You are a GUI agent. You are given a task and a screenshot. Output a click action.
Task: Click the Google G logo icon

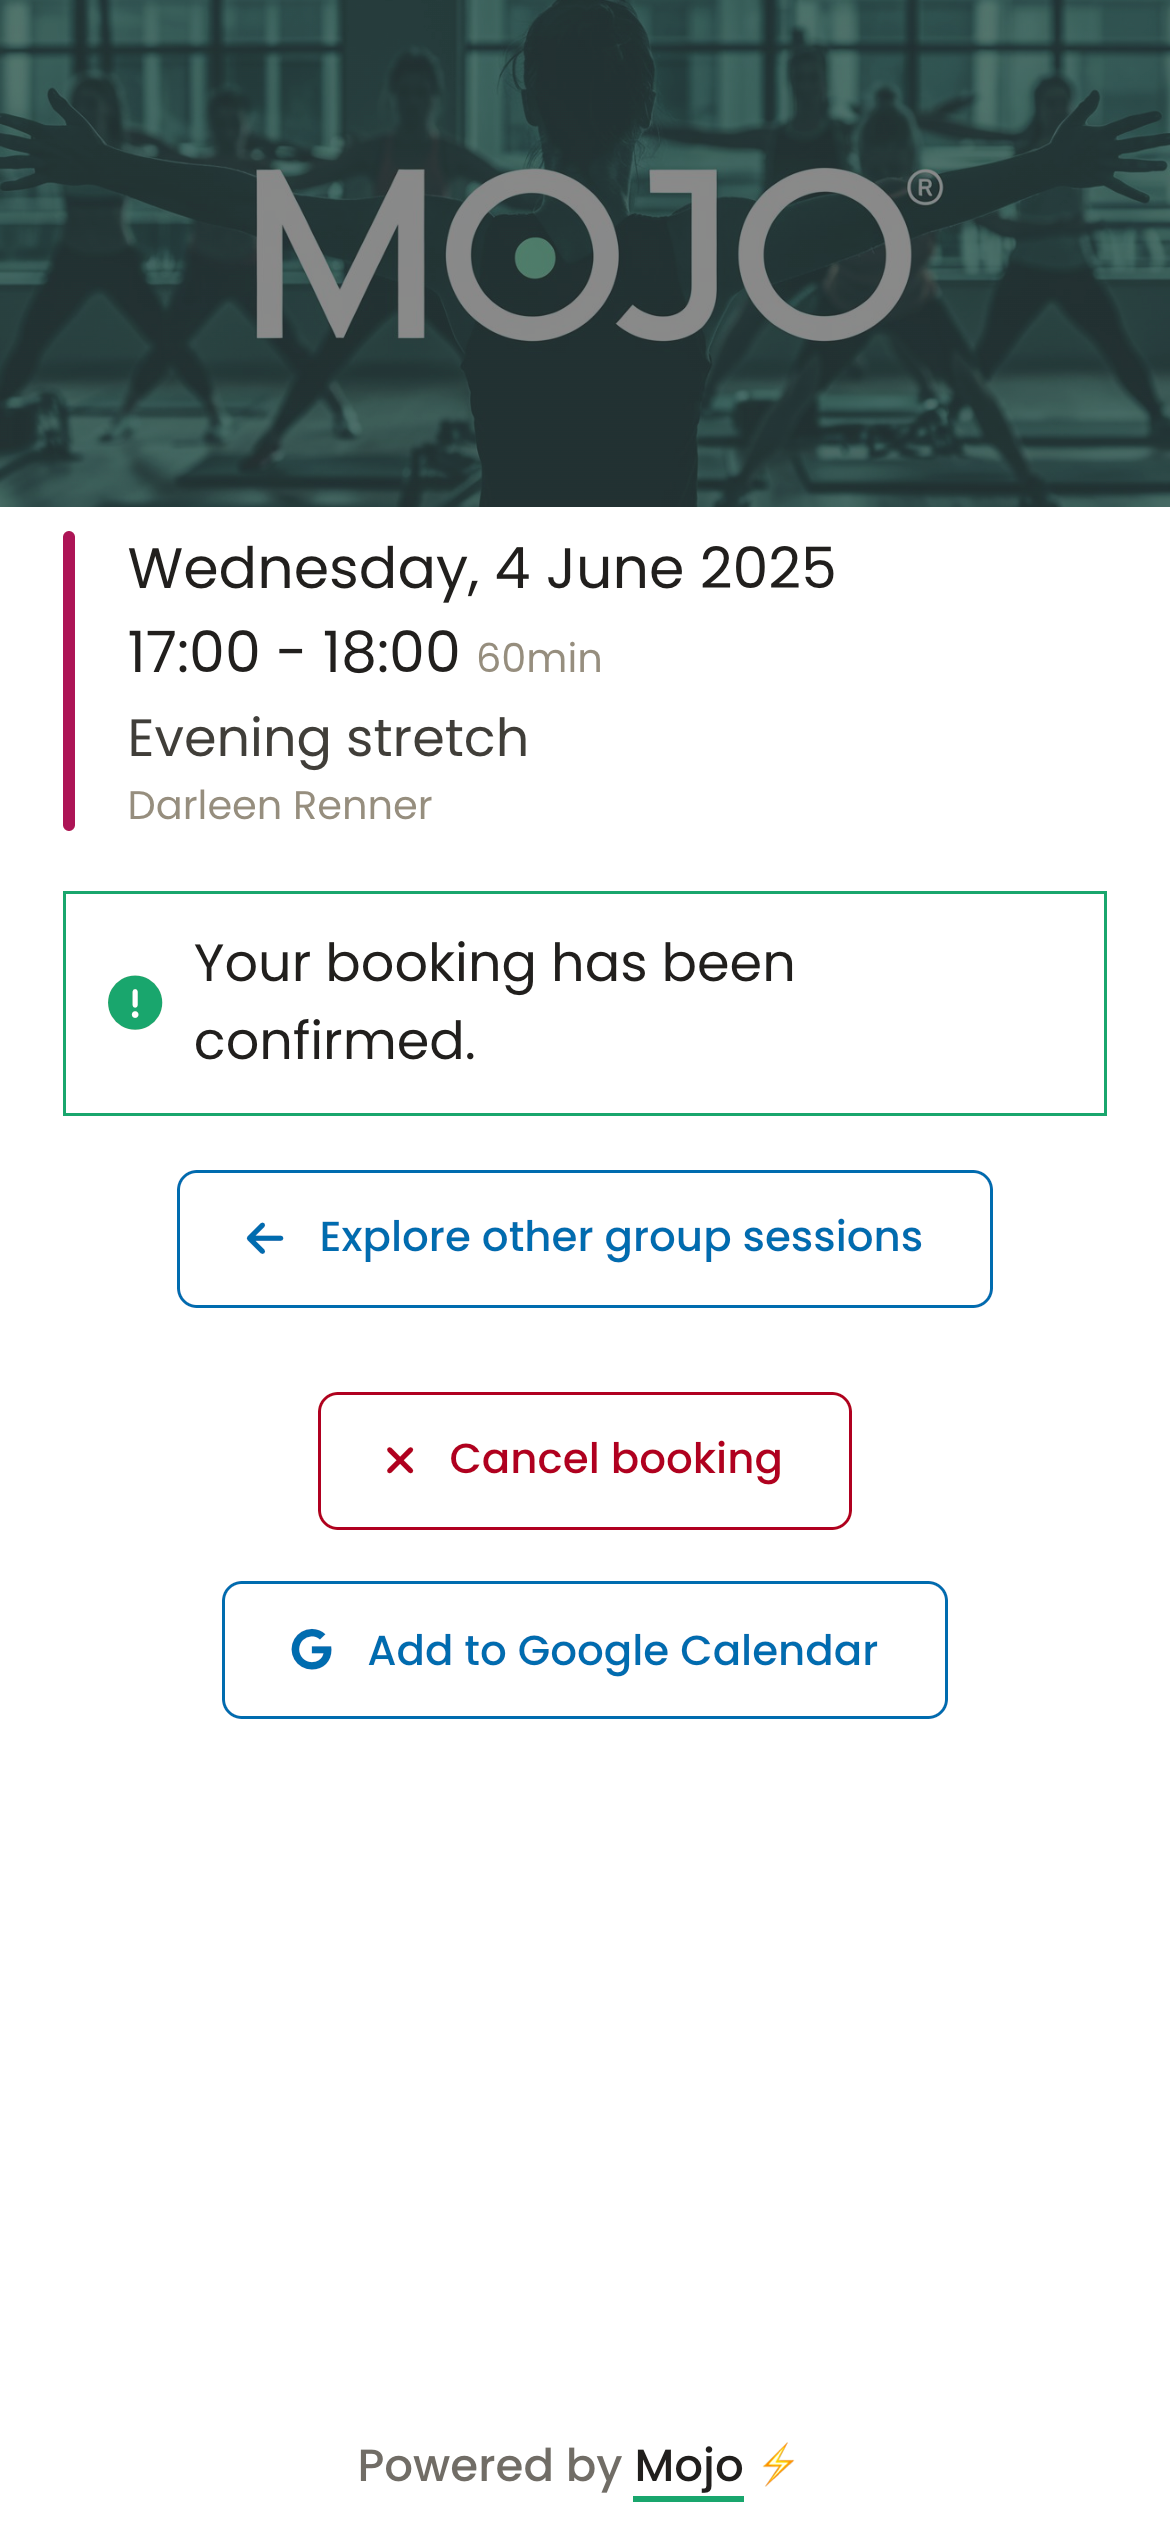pyautogui.click(x=312, y=1650)
